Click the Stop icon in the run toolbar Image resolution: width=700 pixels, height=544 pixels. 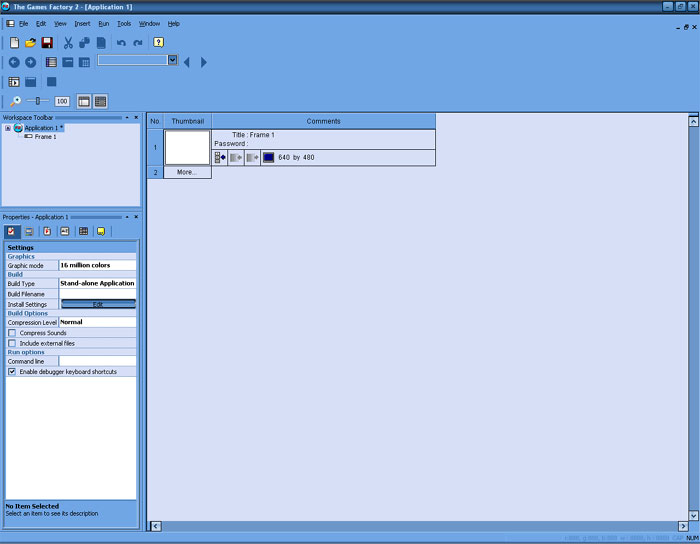coord(51,82)
